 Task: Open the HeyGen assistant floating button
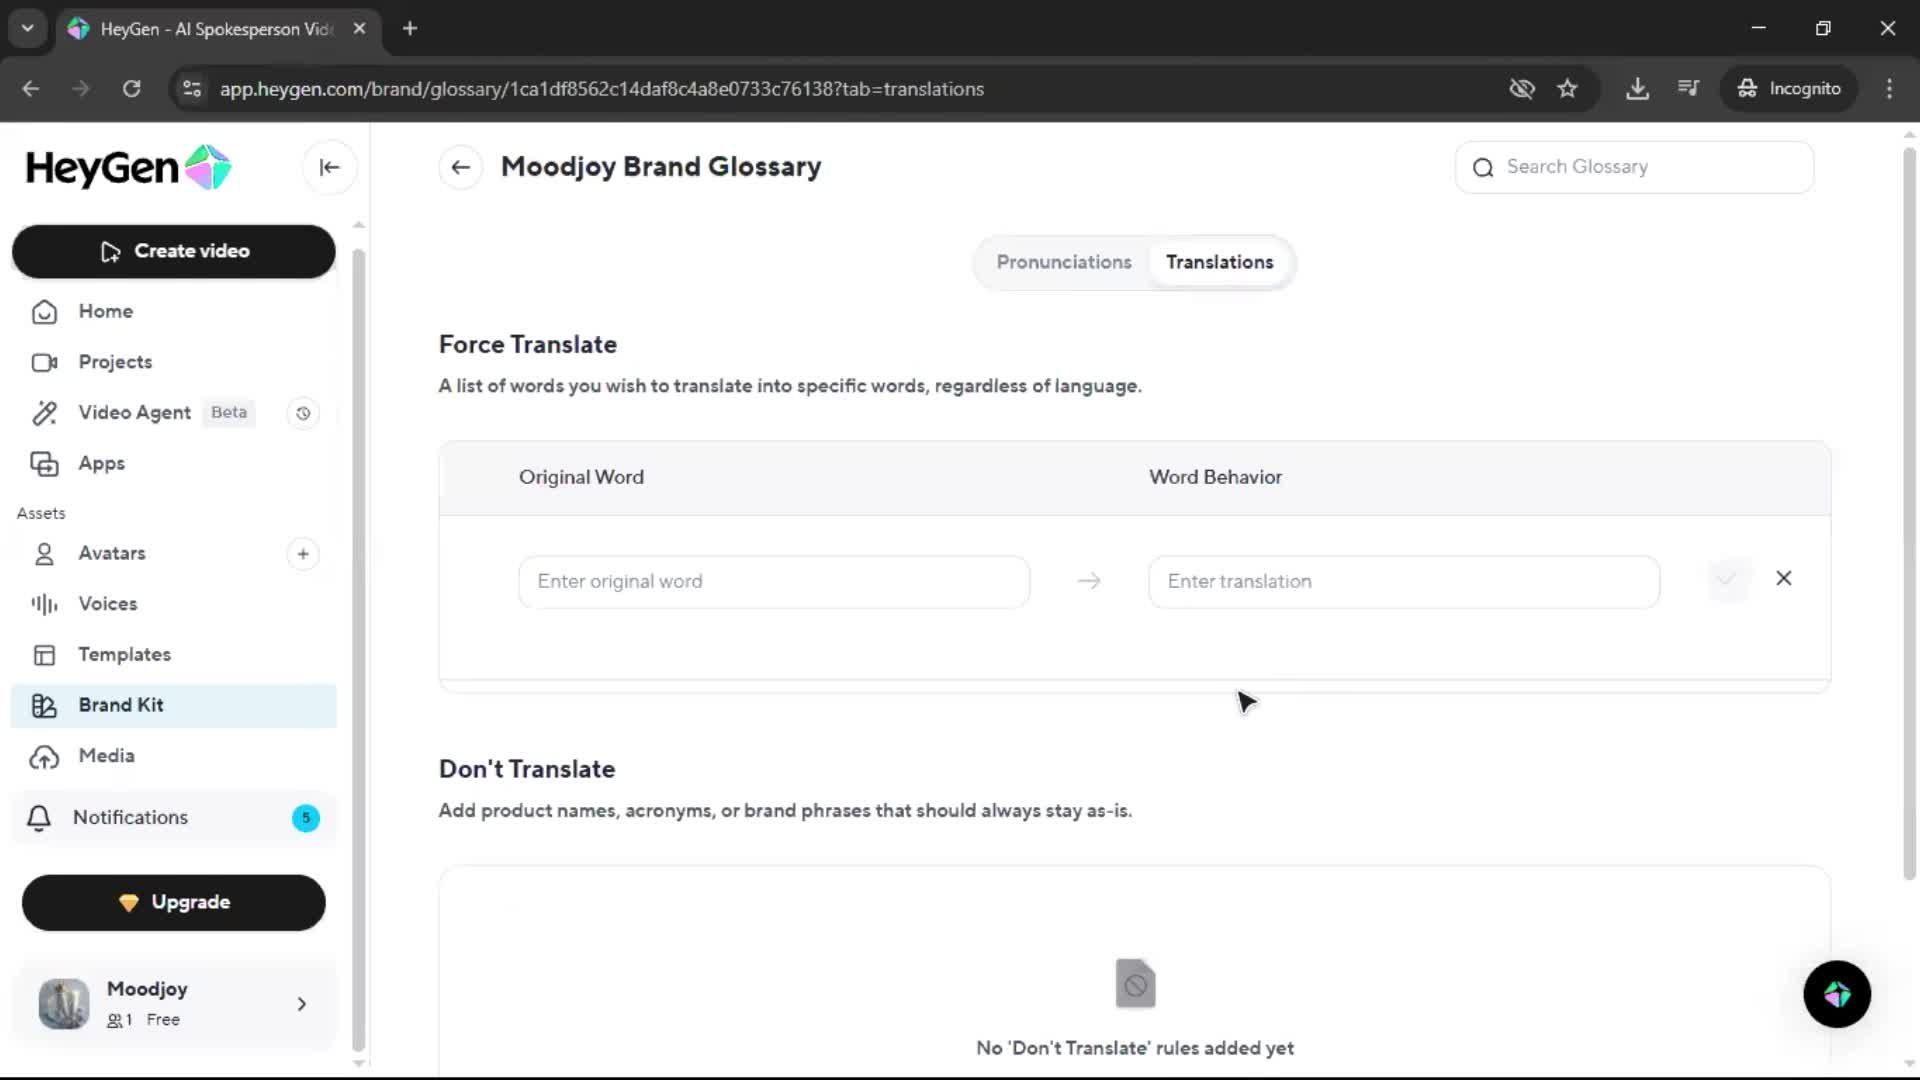click(1836, 994)
